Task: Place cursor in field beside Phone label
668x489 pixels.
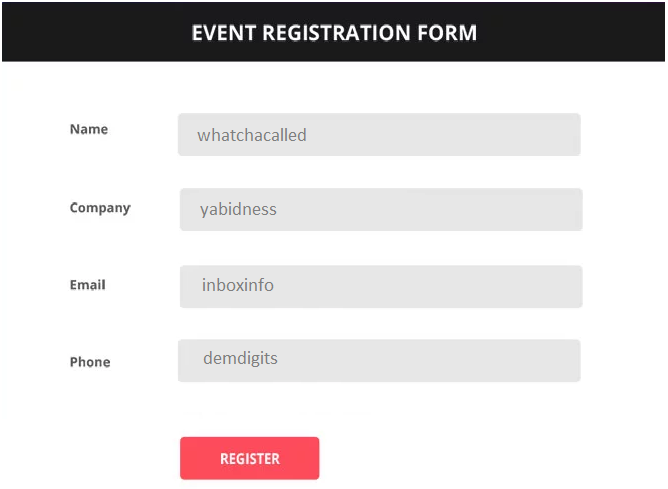Action: 379,361
